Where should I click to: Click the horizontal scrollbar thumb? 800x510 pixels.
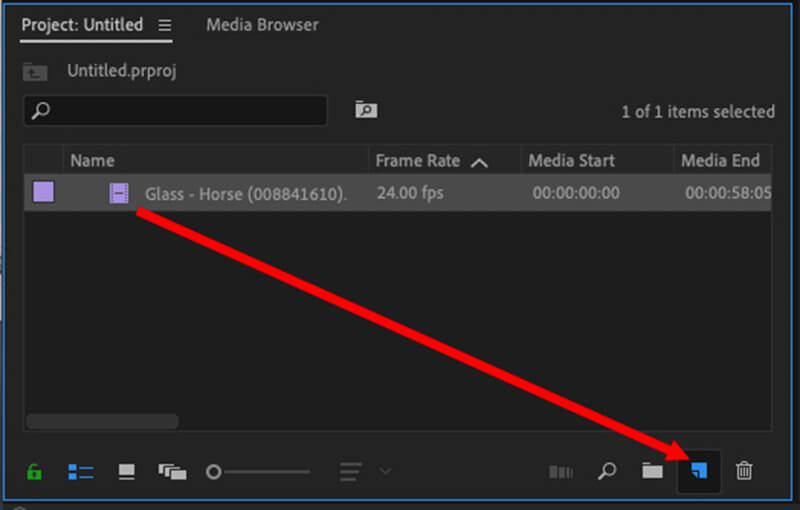point(102,422)
